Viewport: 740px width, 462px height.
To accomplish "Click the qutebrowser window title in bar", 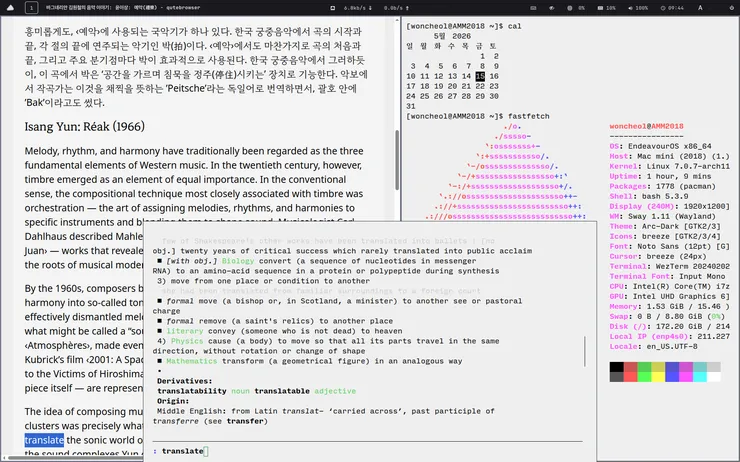I will [x=123, y=8].
